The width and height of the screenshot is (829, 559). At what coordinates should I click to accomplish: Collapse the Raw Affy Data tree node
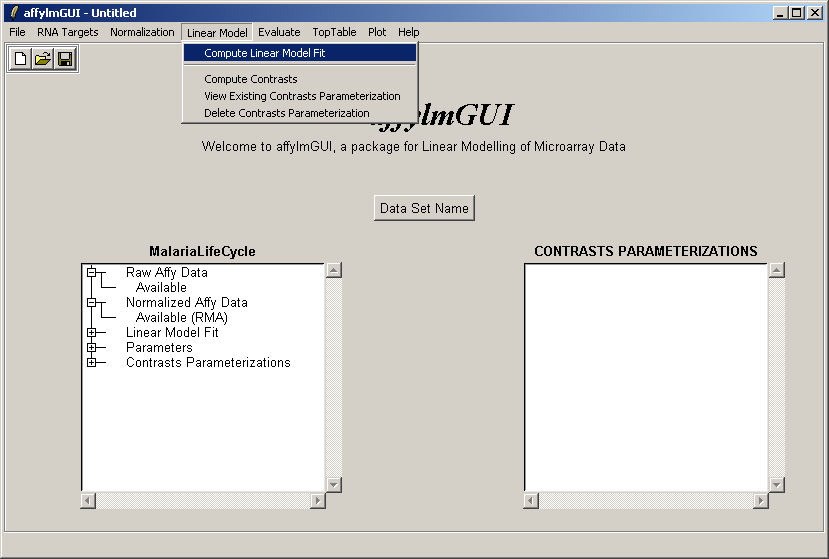click(92, 272)
